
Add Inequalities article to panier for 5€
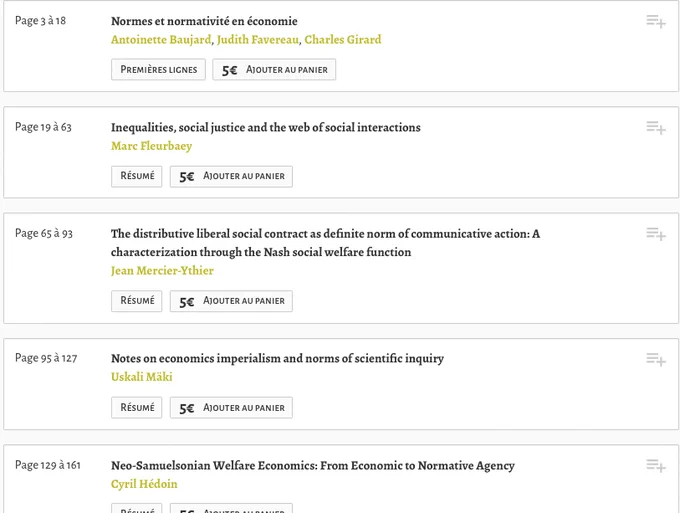click(231, 176)
